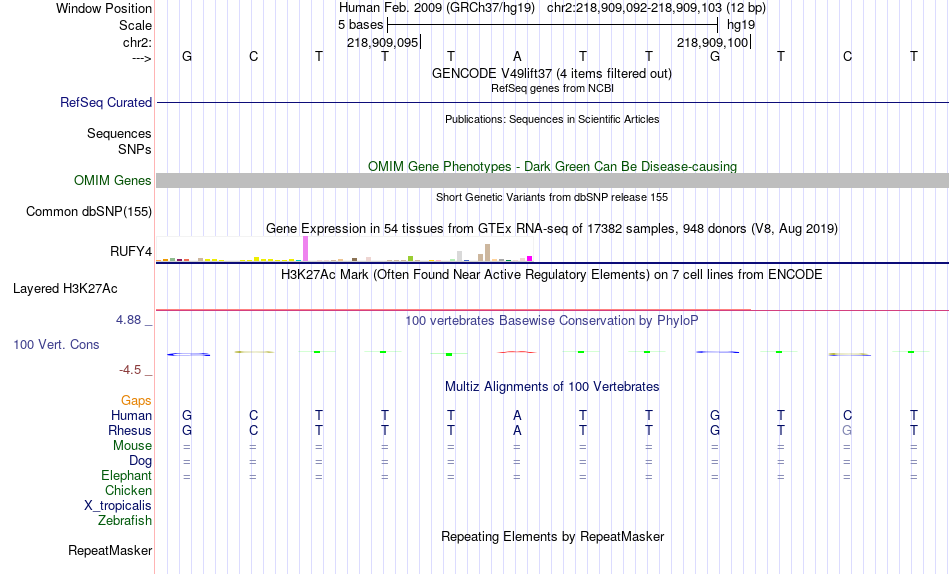Select the RUFY4 GTEx track label
950x574 pixels.
[x=130, y=252]
